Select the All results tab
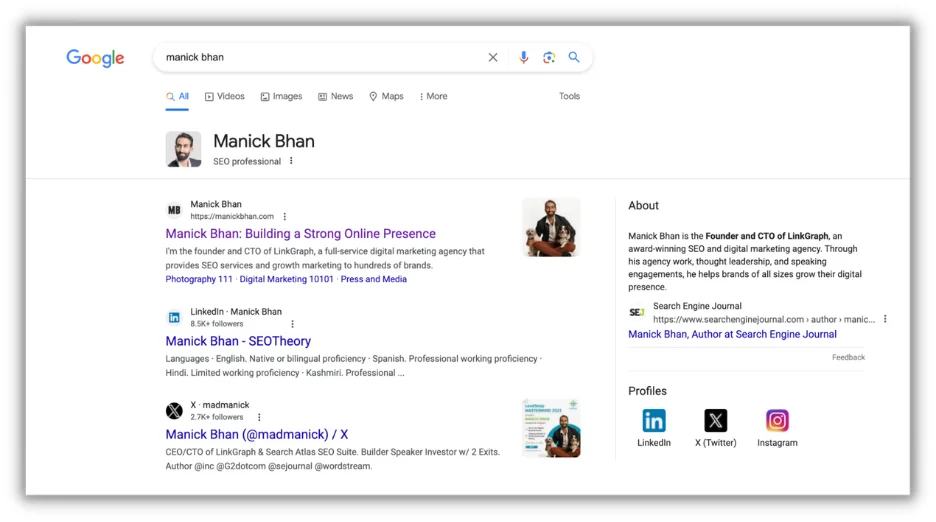This screenshot has height=522, width=936. click(177, 96)
